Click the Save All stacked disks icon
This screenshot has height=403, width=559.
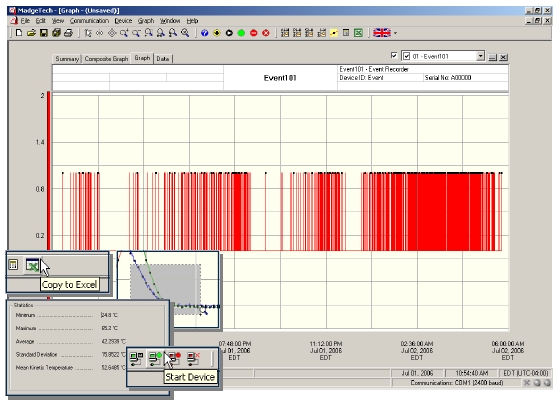[56, 33]
